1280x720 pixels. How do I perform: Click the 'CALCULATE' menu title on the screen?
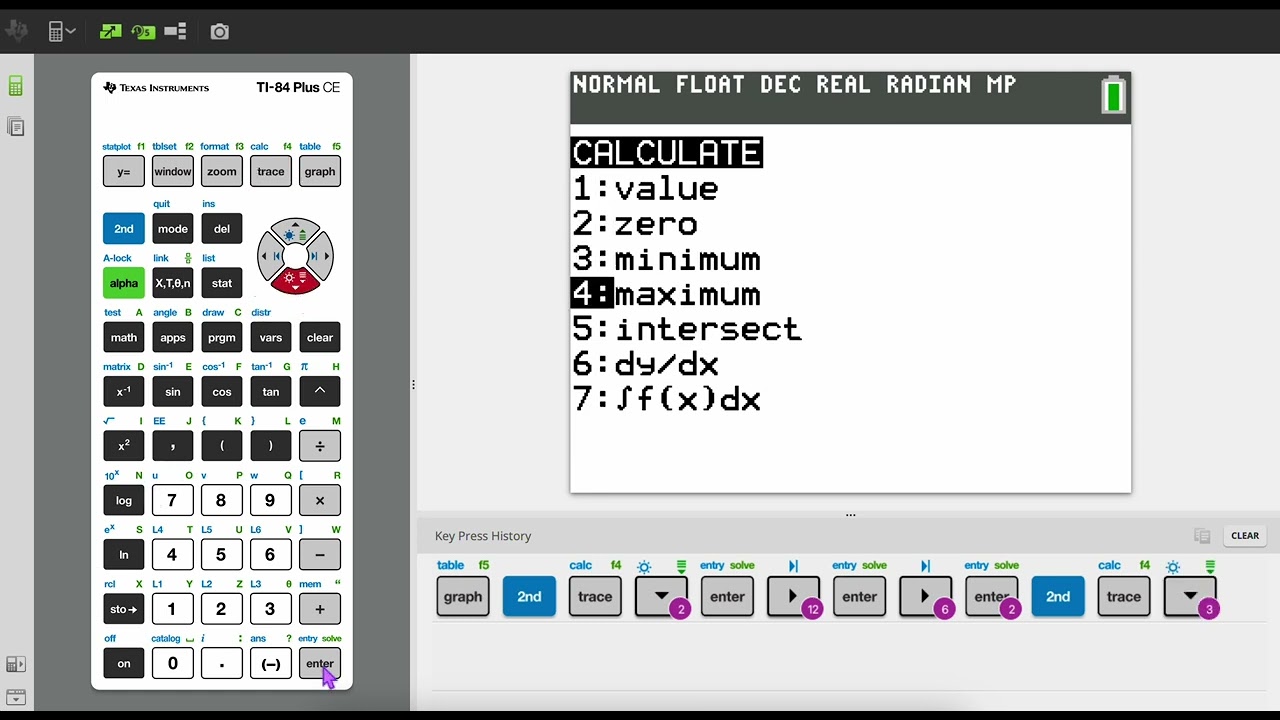[667, 153]
